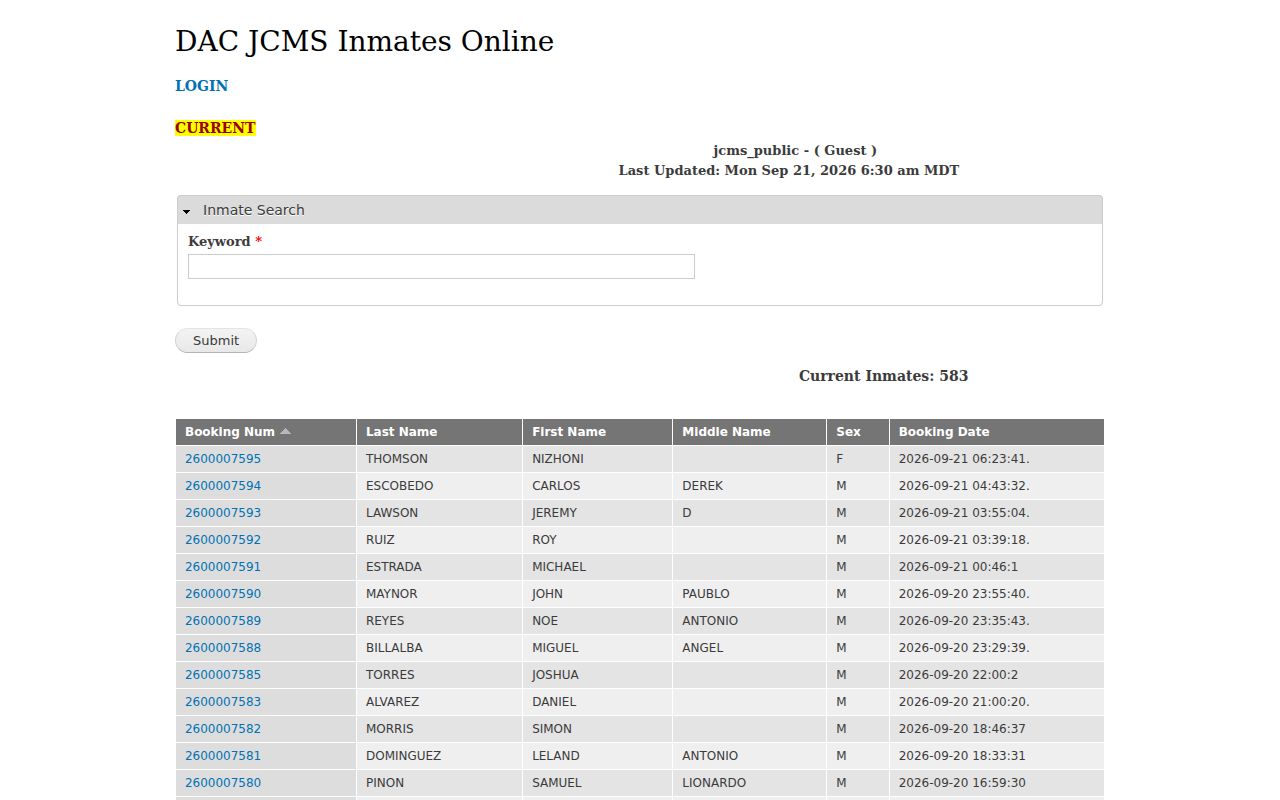
Task: Select last name ESCOBEDO cell
Action: coord(439,486)
